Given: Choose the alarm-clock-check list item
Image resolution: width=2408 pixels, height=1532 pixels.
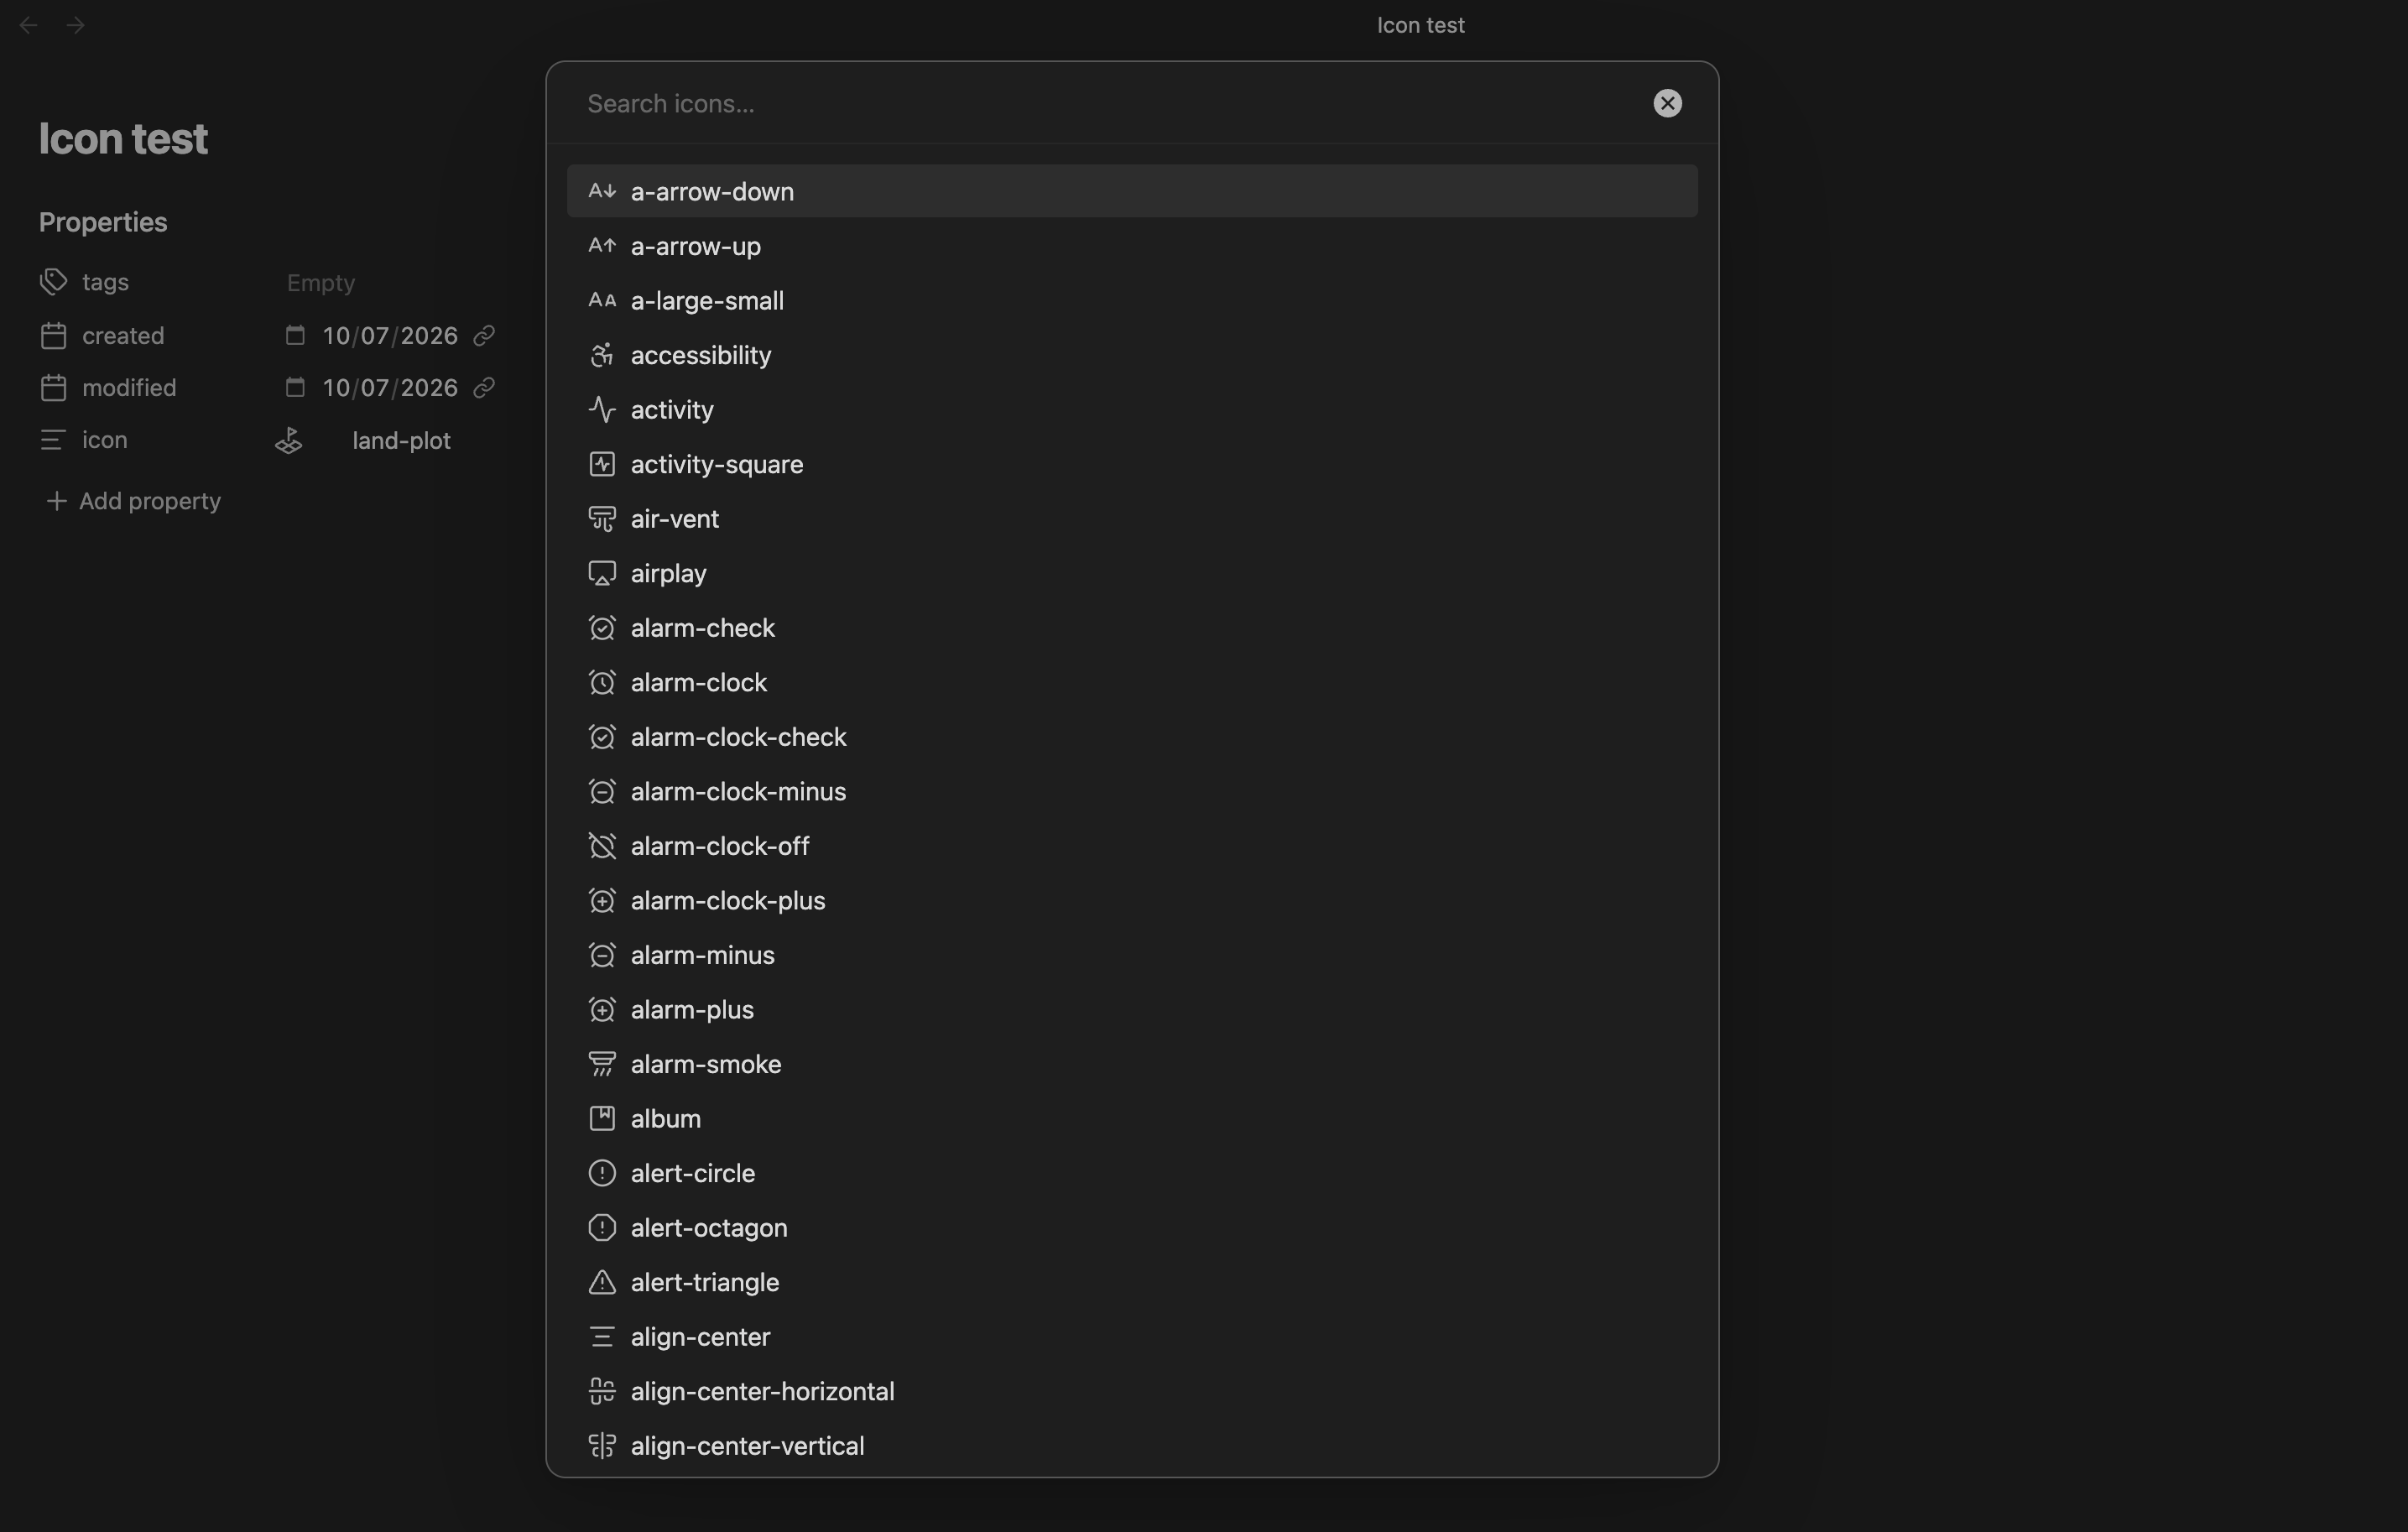Looking at the screenshot, I should [x=1132, y=737].
